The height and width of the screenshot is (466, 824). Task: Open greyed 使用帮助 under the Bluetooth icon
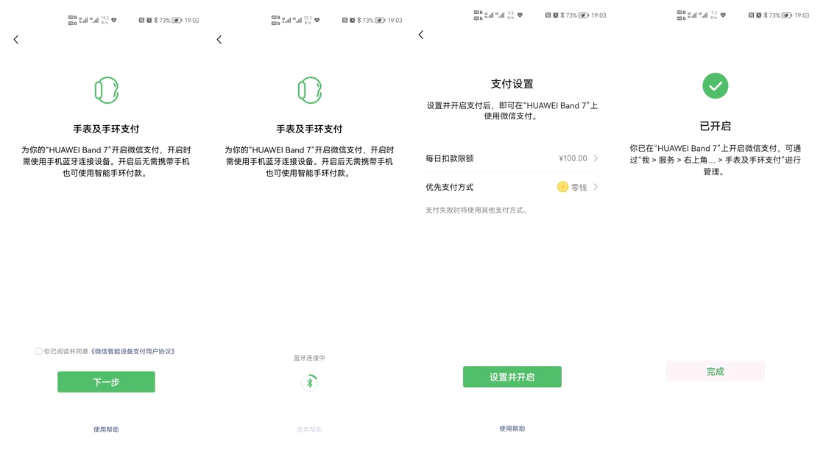pyautogui.click(x=310, y=430)
